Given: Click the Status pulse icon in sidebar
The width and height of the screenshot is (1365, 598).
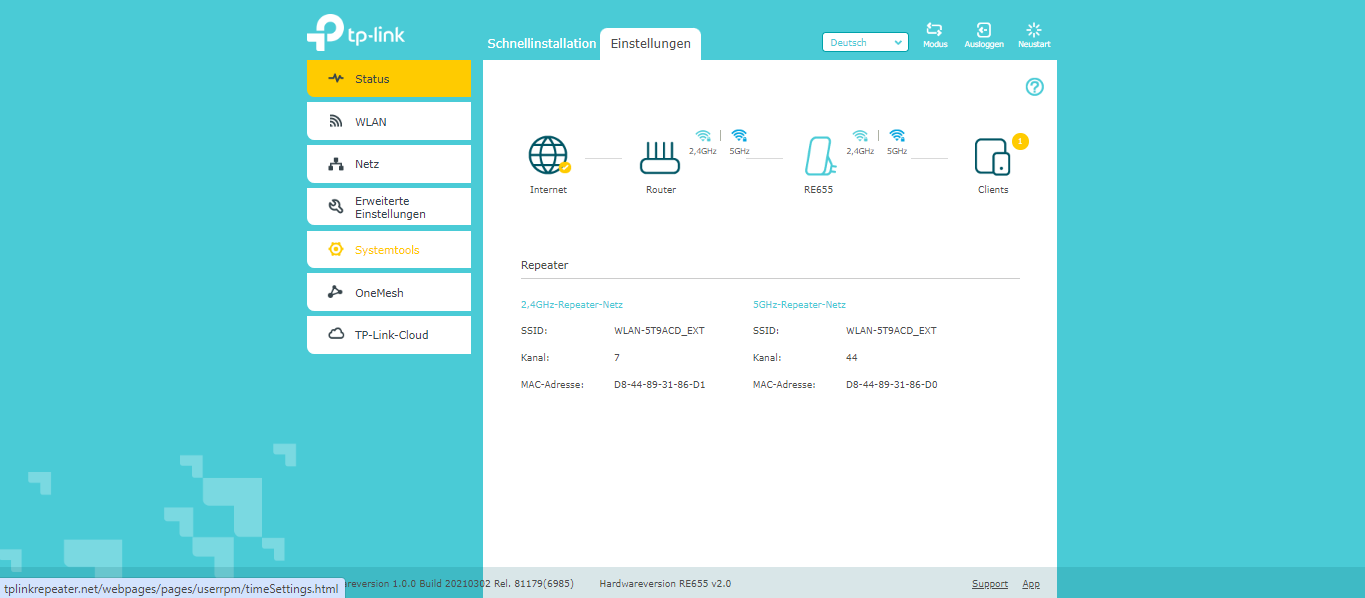Looking at the screenshot, I should (x=336, y=79).
